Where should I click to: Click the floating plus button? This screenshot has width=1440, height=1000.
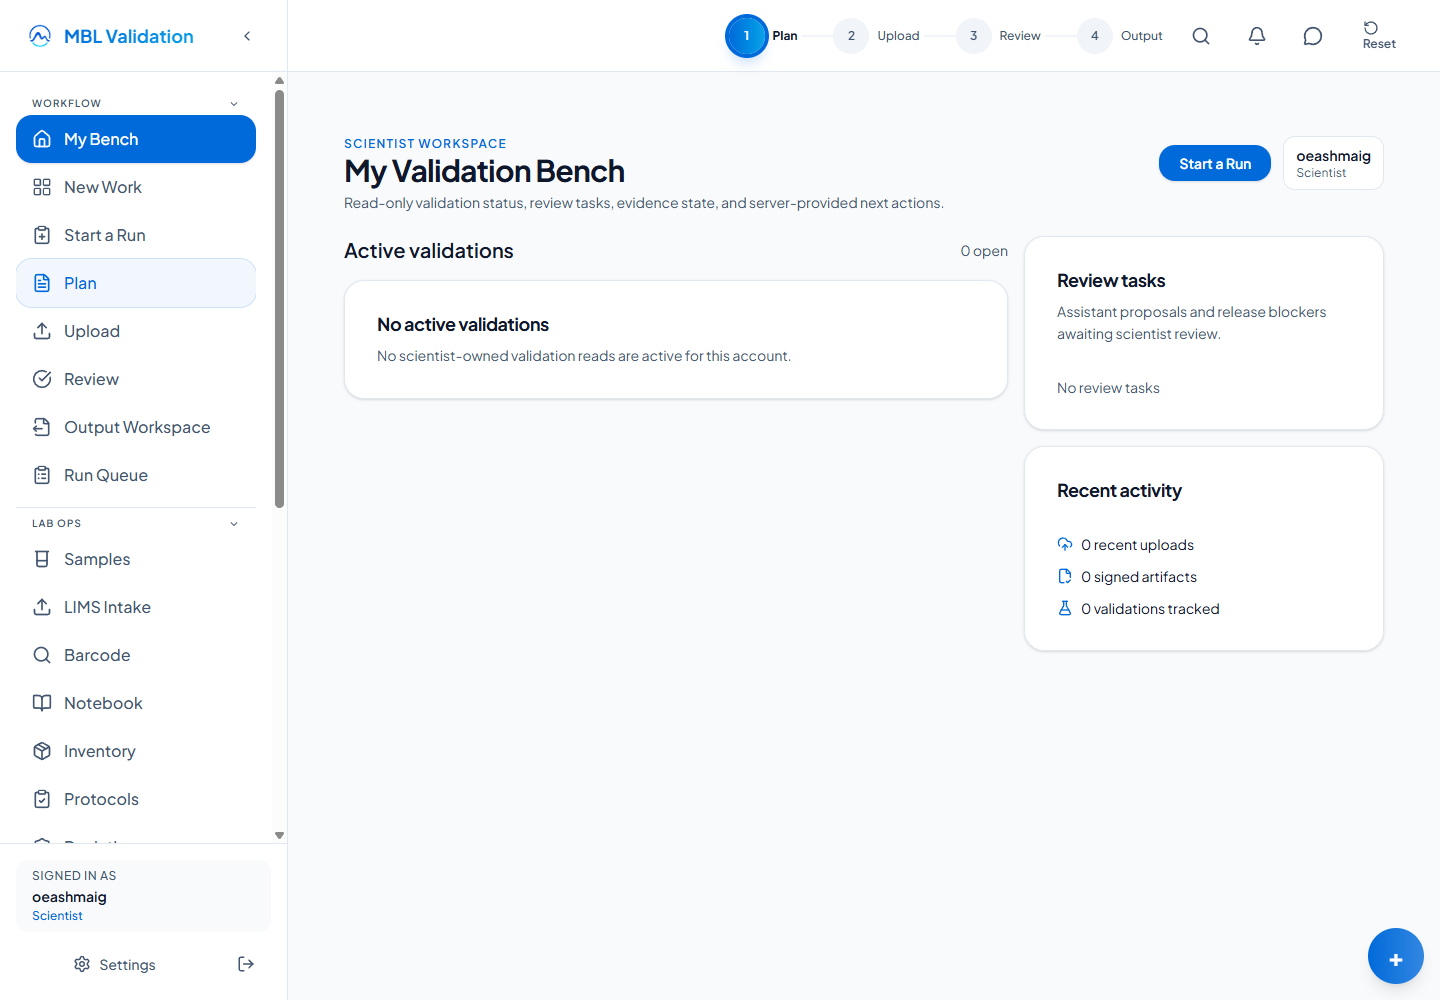(x=1396, y=956)
